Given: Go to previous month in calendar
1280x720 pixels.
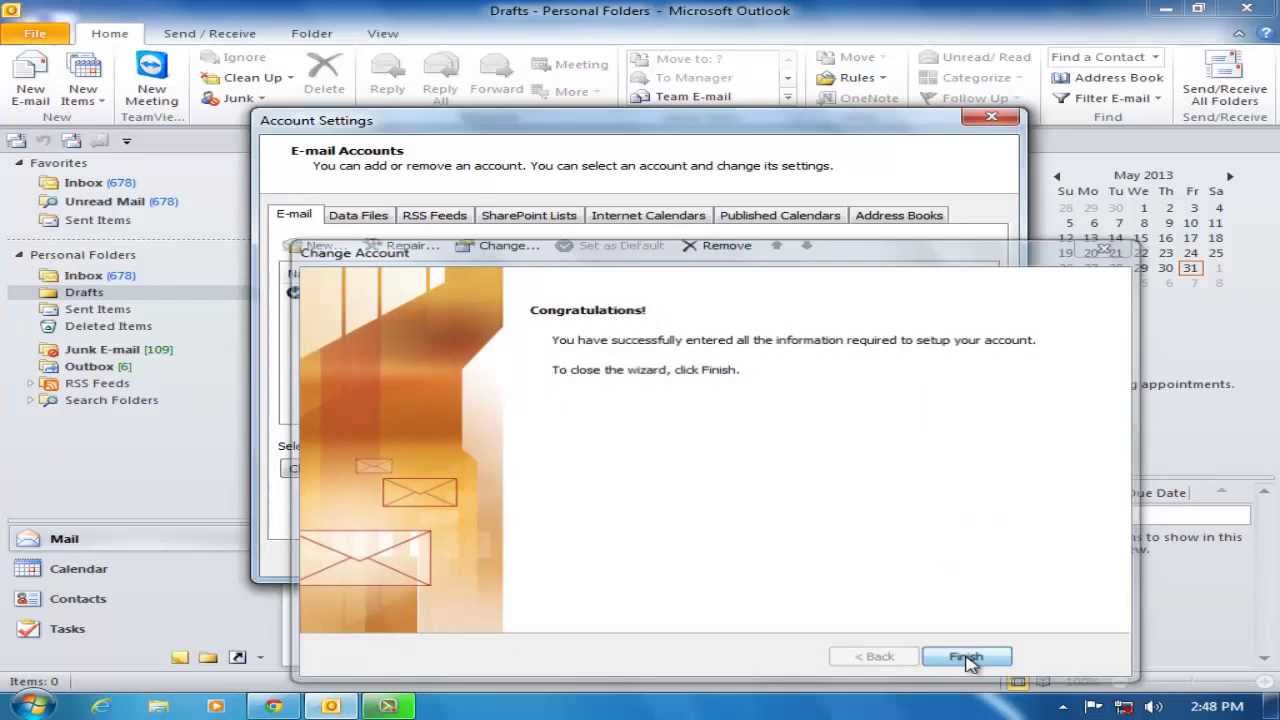Looking at the screenshot, I should click(1057, 176).
